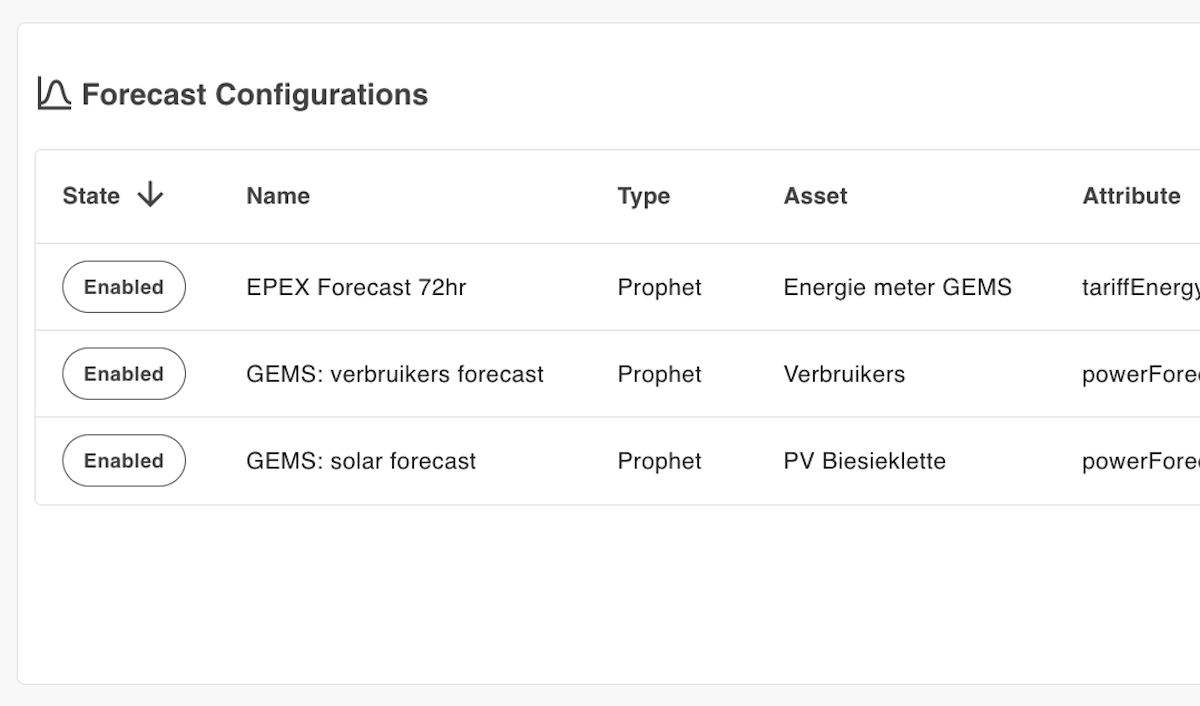Open GEMS: solar forecast configuration
Viewport: 1200px width, 706px height.
pyautogui.click(x=361, y=462)
